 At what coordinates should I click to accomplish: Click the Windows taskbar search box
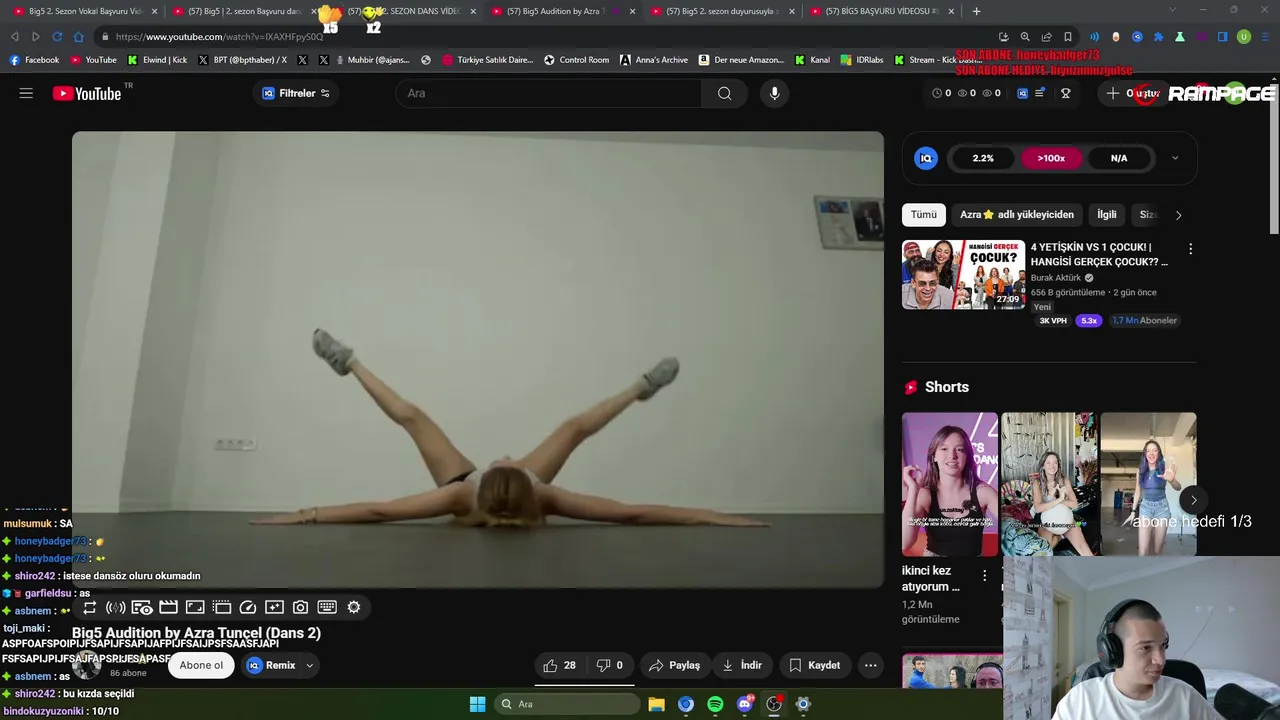pyautogui.click(x=567, y=704)
